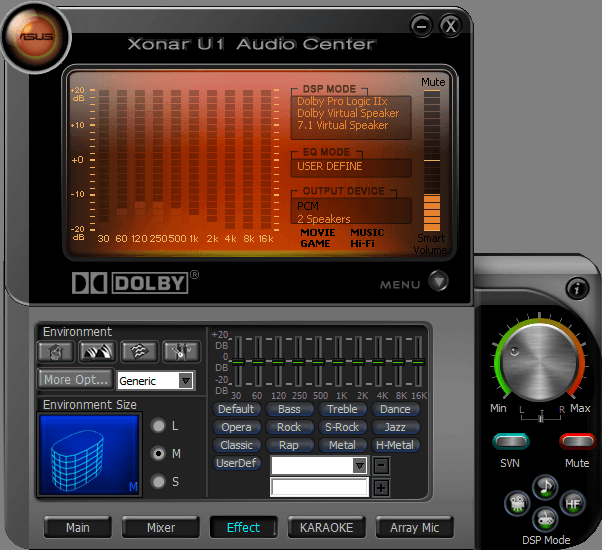Click the 1K equalizer slider
Screen dimensions: 602x550
(338, 362)
